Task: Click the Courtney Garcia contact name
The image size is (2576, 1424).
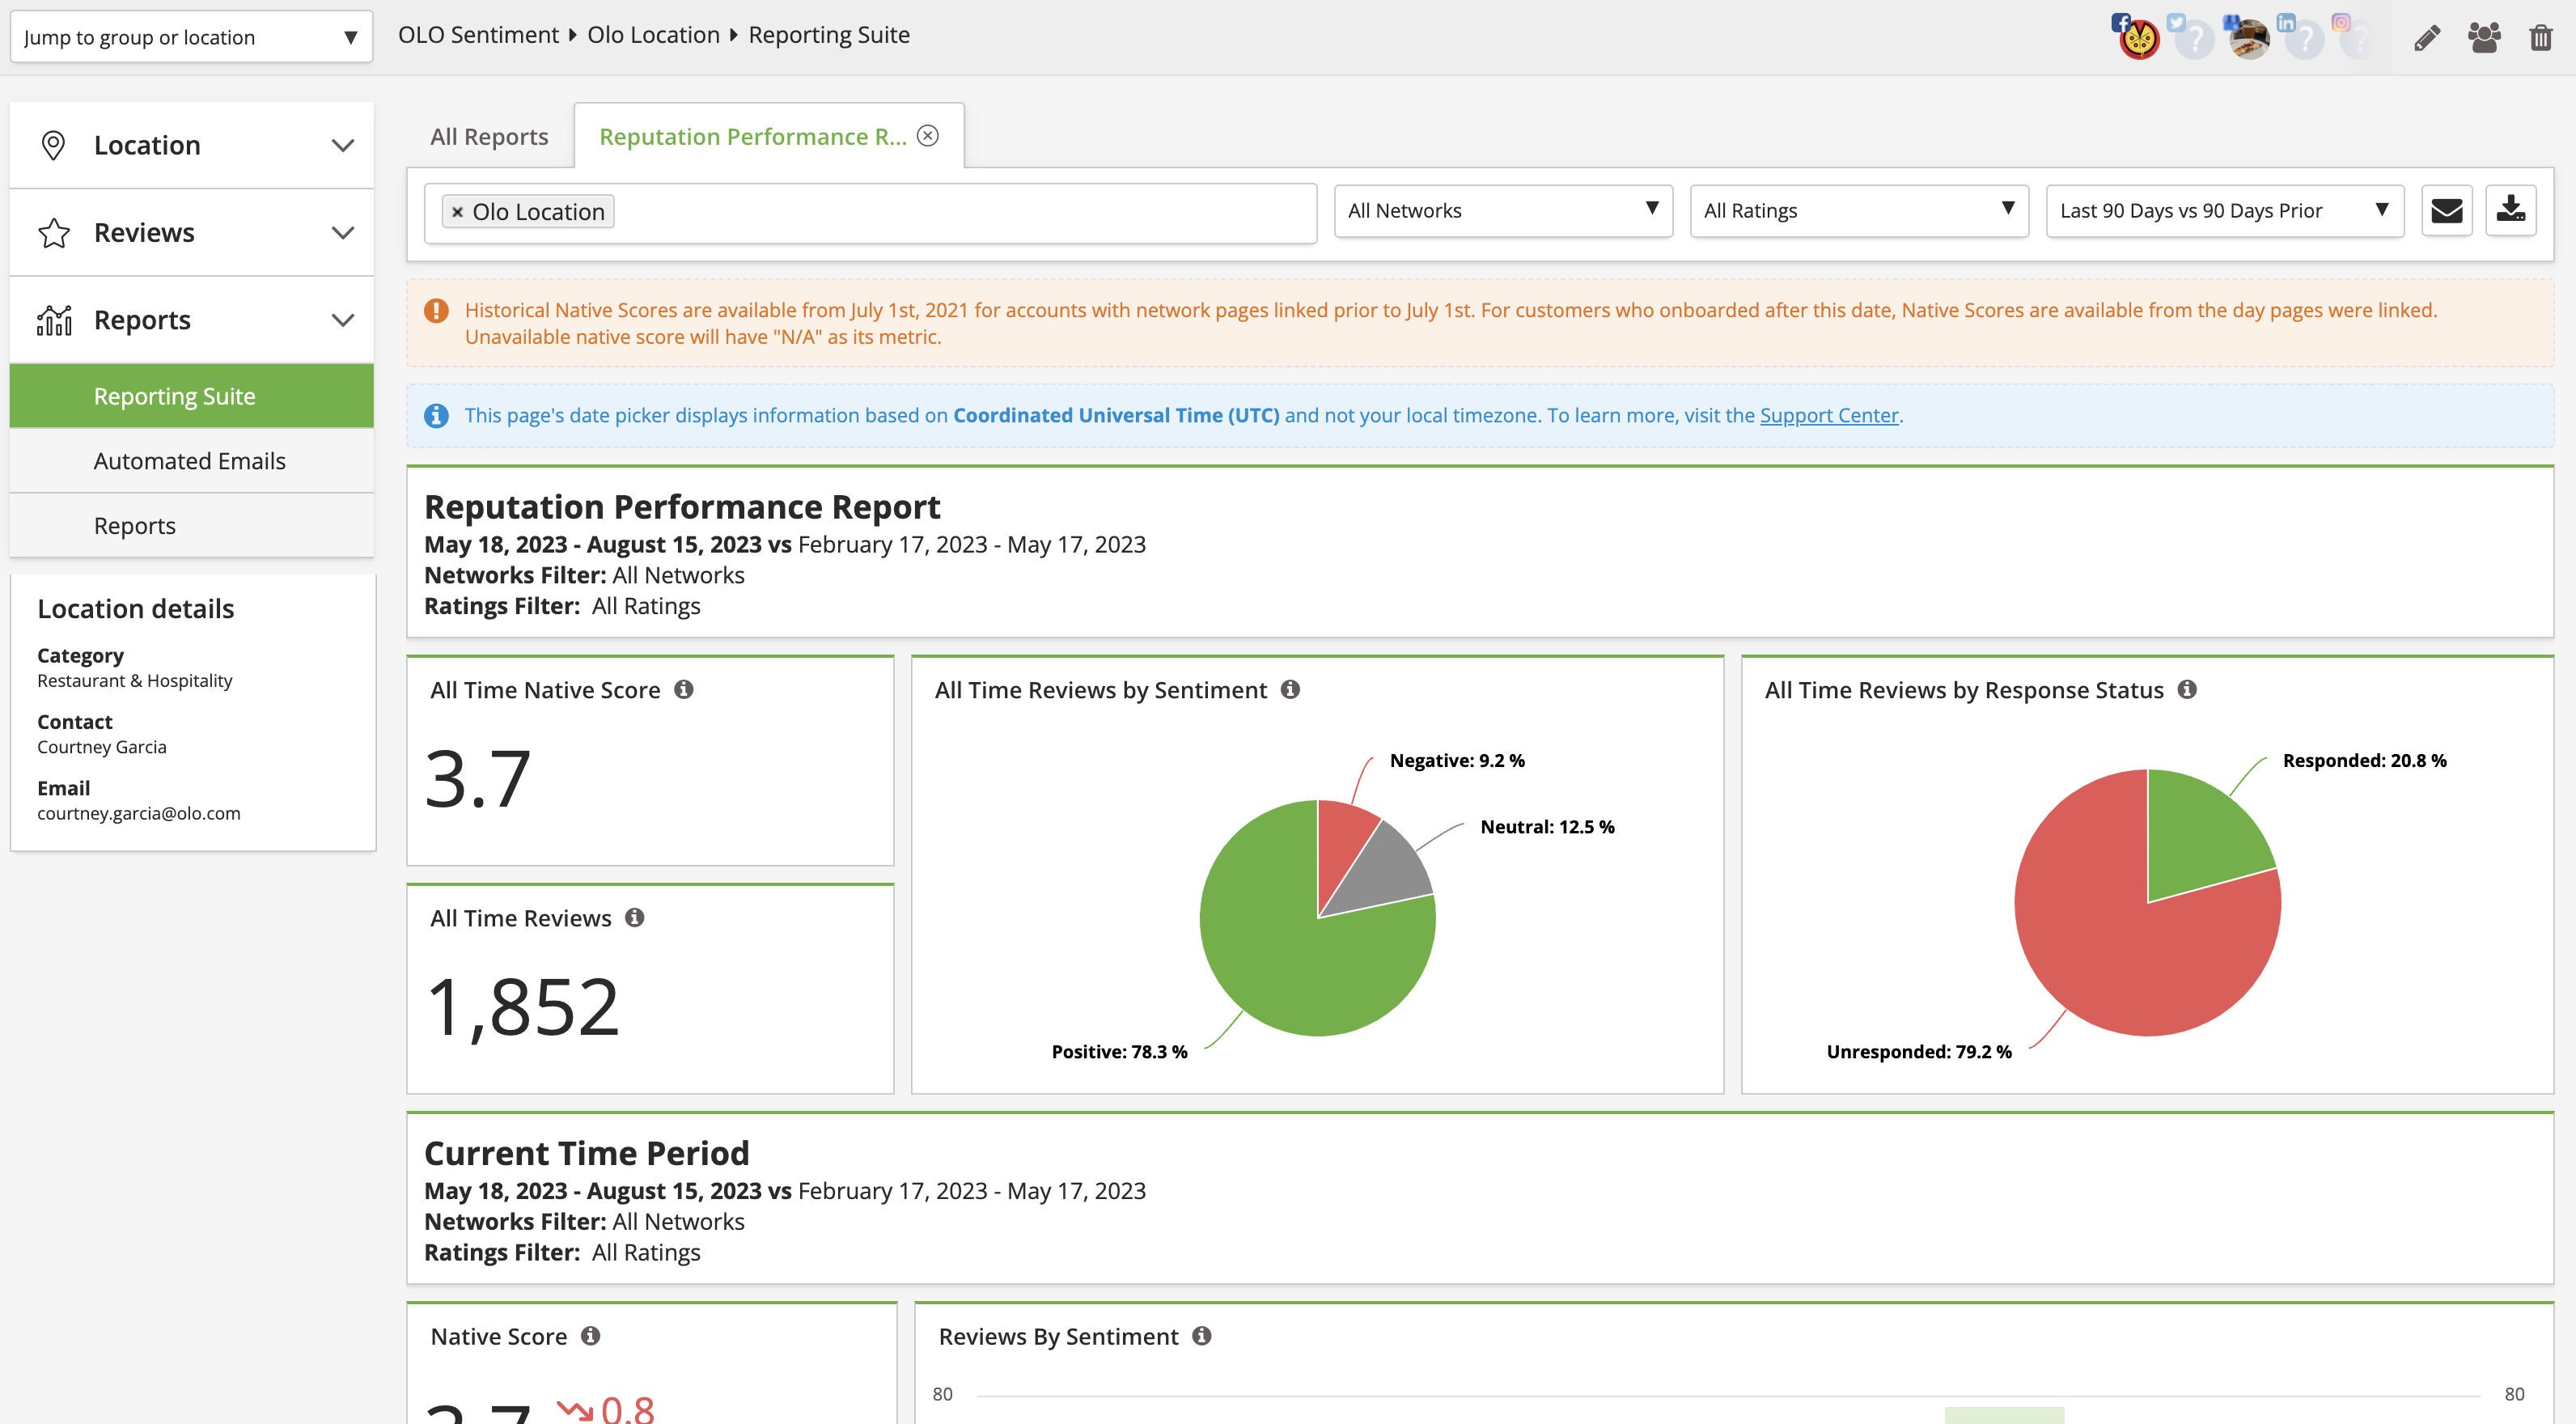Action: [x=102, y=748]
